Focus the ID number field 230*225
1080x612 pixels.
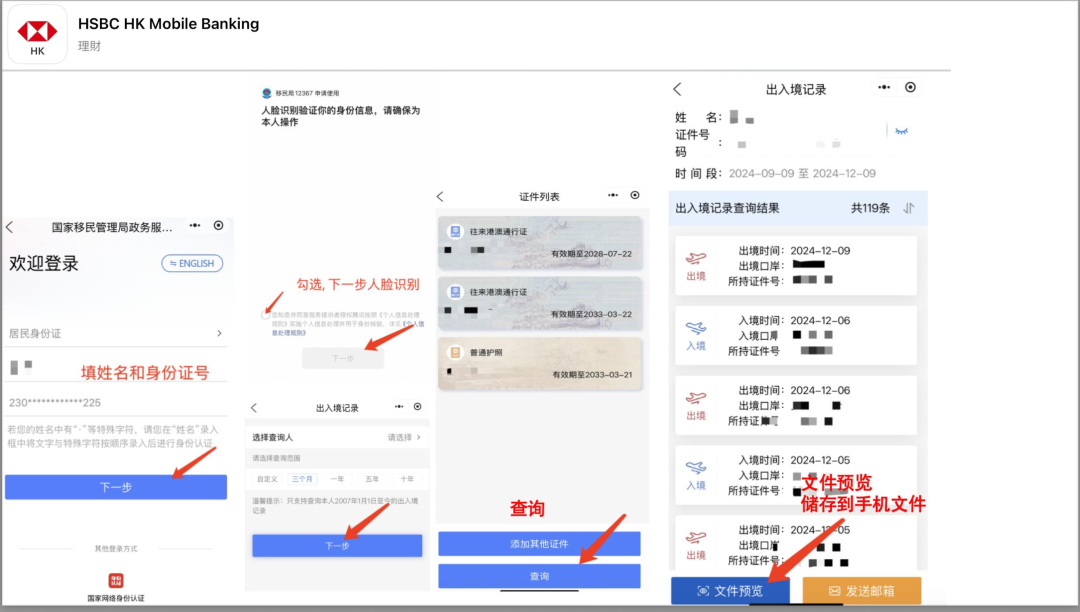[116, 403]
